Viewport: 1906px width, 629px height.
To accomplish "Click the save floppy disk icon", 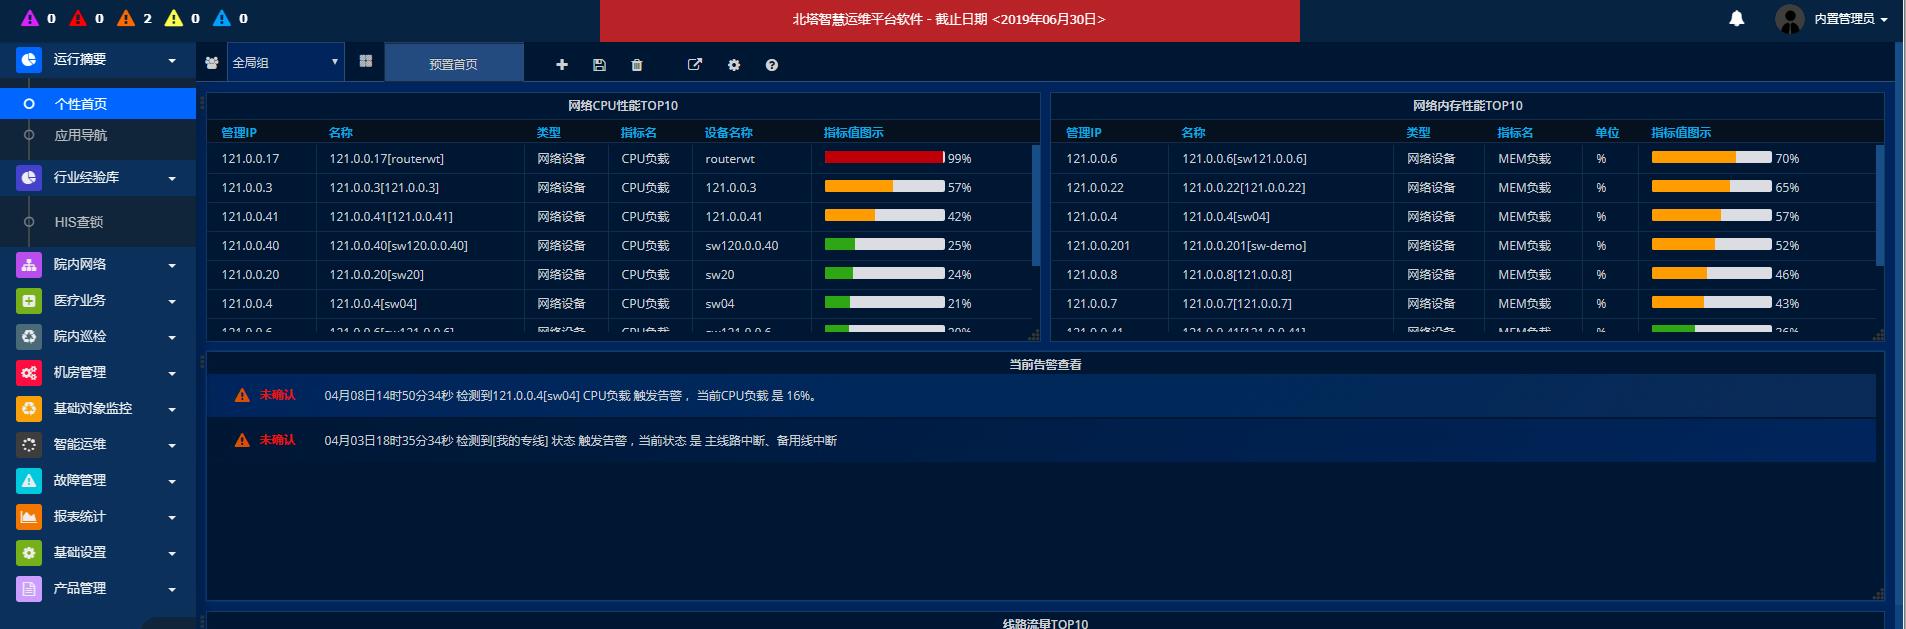I will point(599,65).
